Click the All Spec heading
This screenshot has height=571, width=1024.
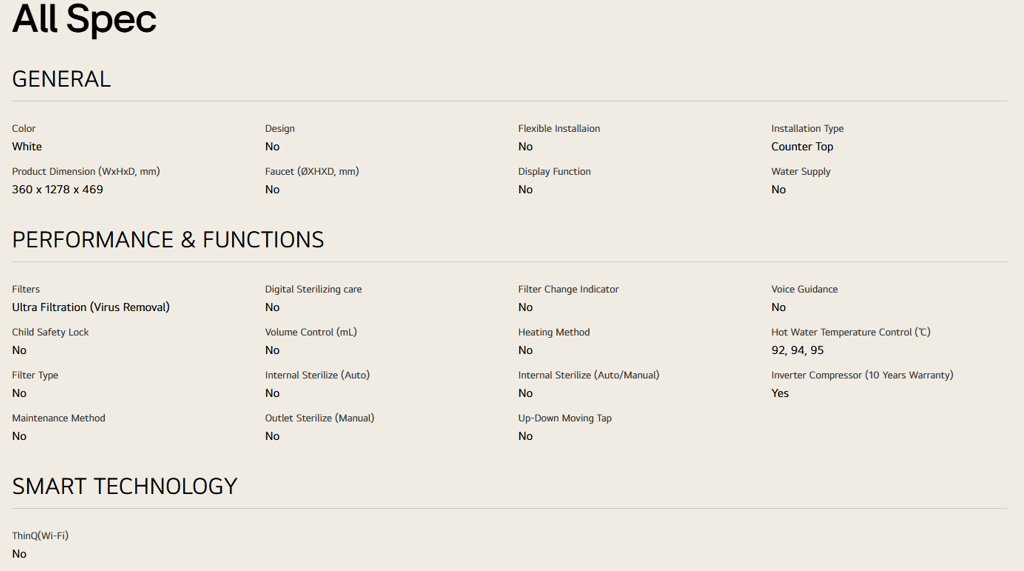84,19
